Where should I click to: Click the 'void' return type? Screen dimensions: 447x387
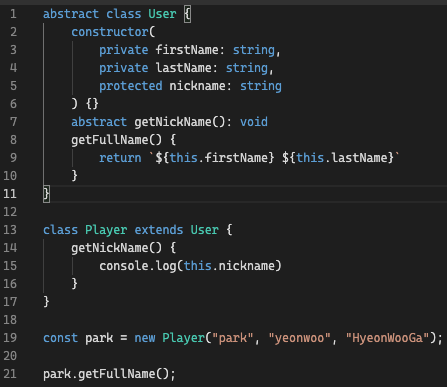point(254,122)
